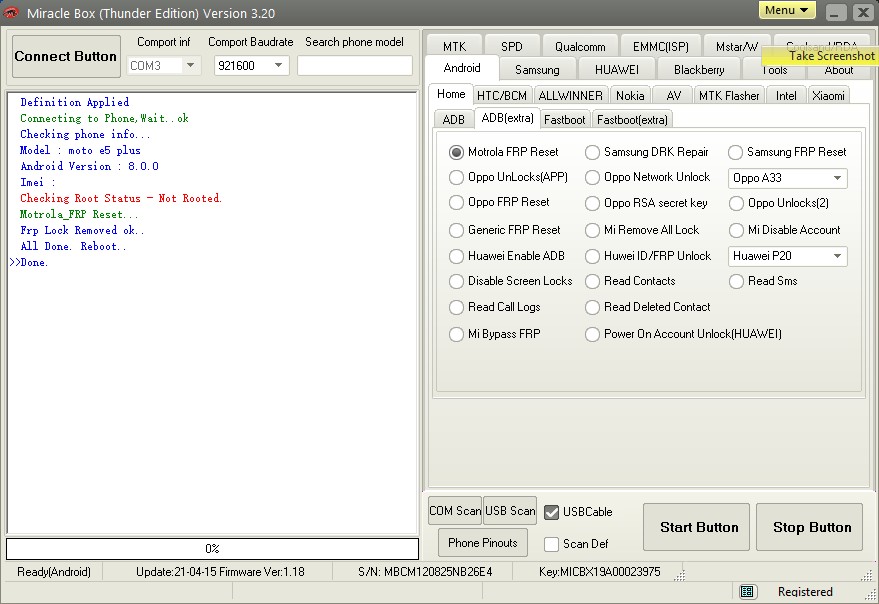The image size is (879, 604).
Task: Switch to the MTK tab
Action: click(454, 47)
